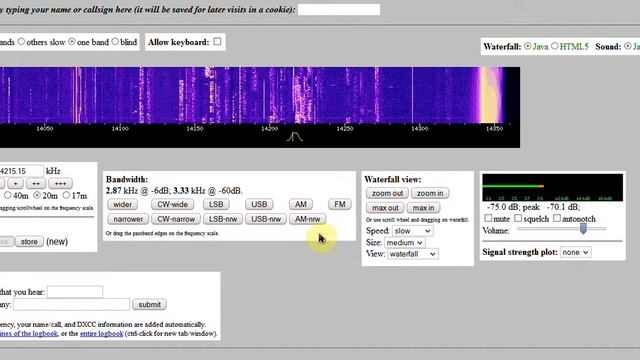Click the logbook submit button
Viewport: 640px width, 360px height.
click(149, 304)
